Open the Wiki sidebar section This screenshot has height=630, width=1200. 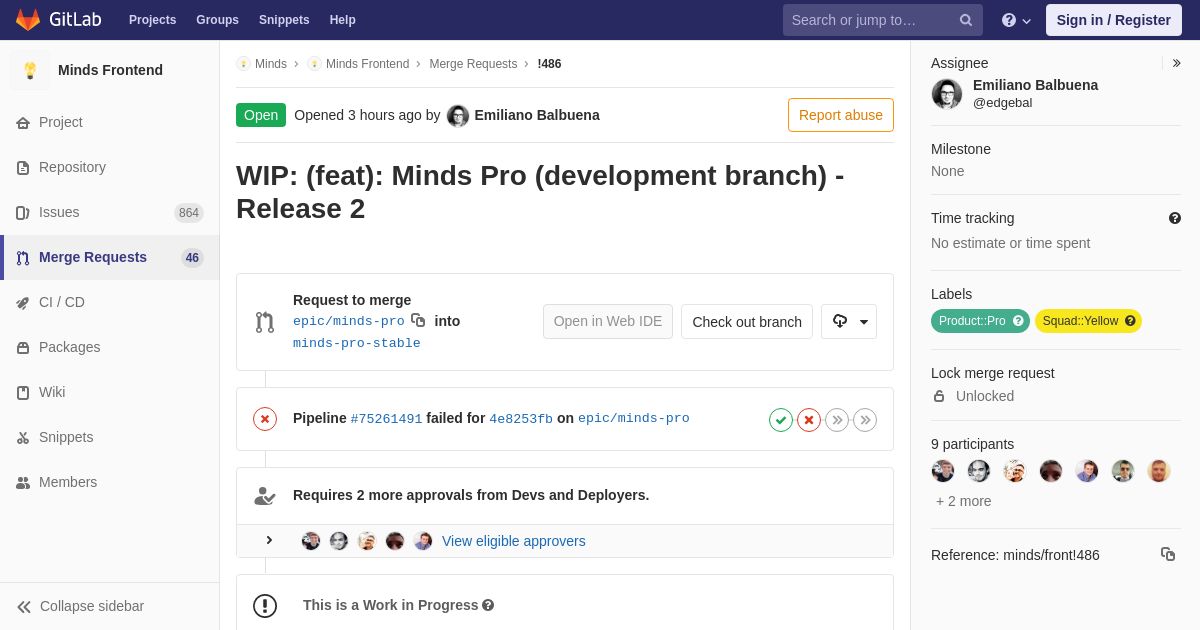point(110,392)
